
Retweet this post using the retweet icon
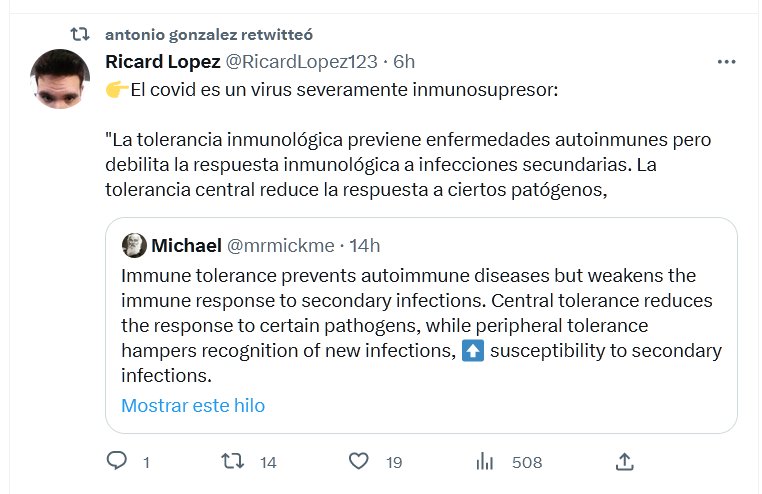click(232, 462)
